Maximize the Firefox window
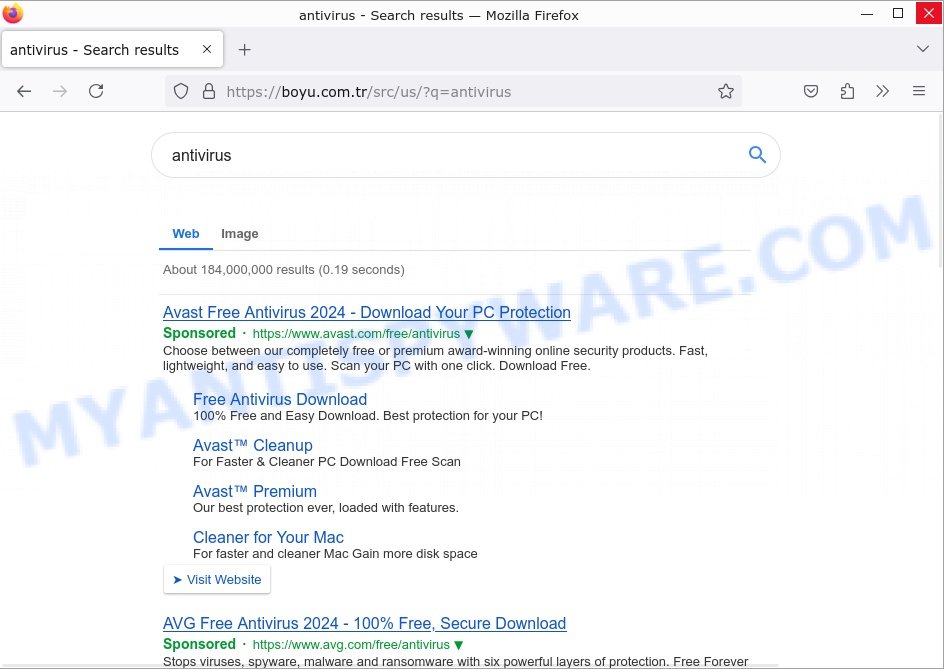 pyautogui.click(x=898, y=13)
